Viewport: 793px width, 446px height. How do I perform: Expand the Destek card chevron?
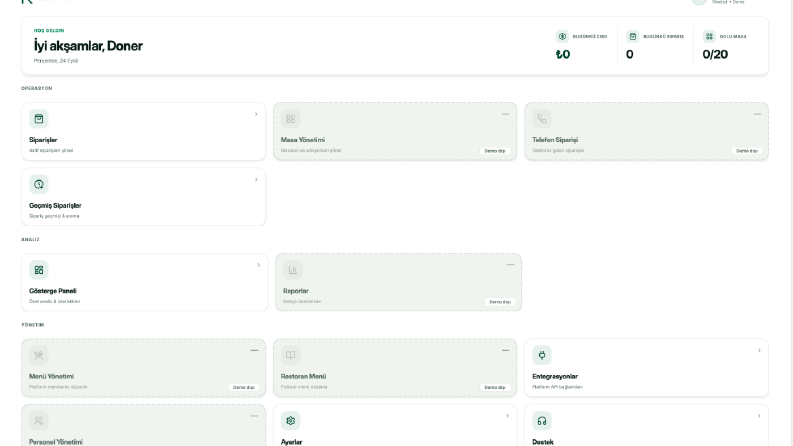tap(759, 416)
